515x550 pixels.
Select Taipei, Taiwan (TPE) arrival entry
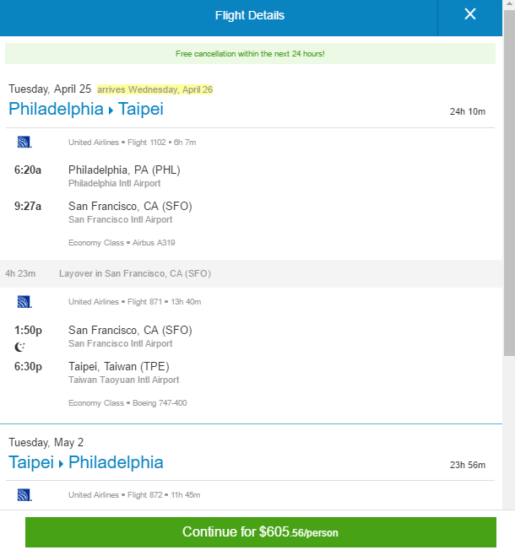pyautogui.click(x=119, y=367)
